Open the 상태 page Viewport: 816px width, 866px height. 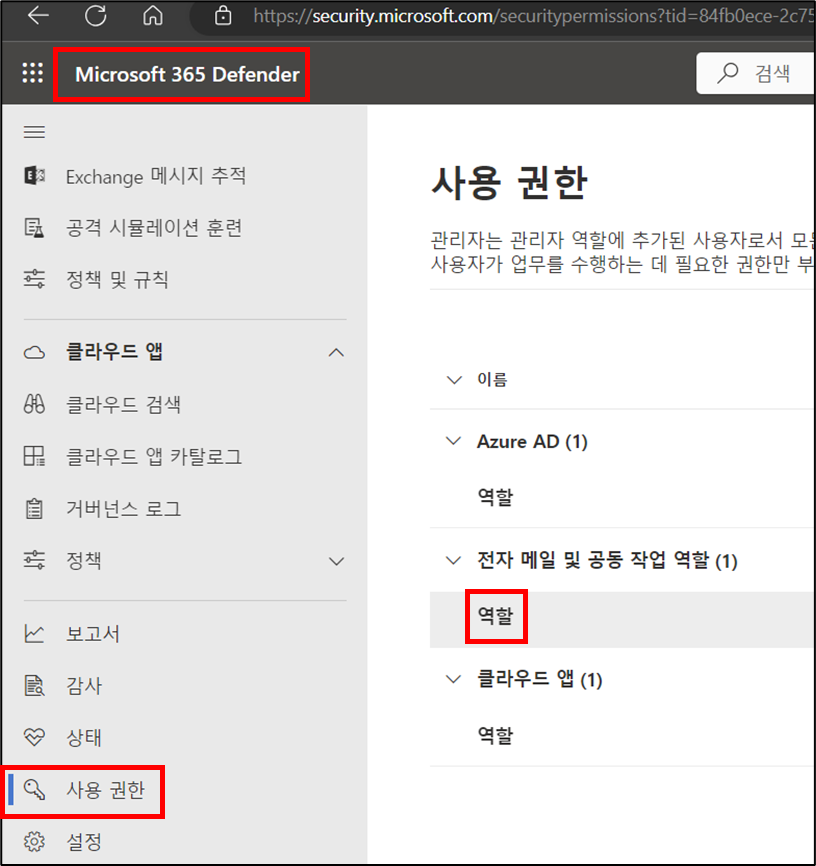pyautogui.click(x=84, y=737)
